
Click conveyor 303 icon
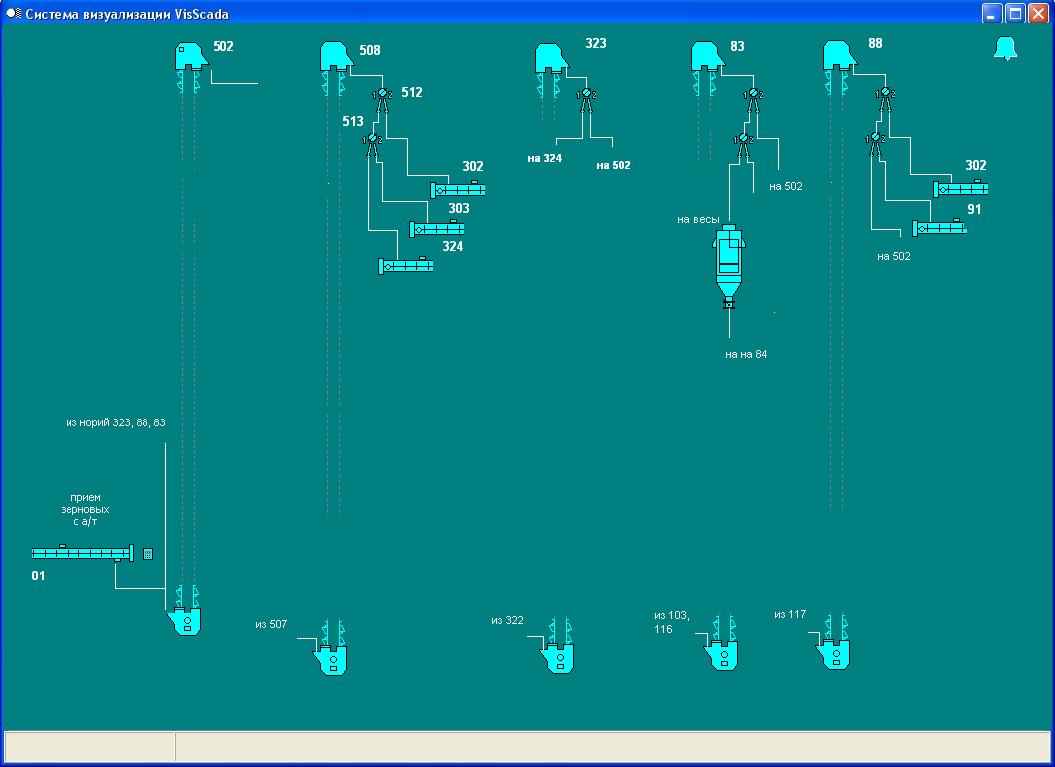438,229
